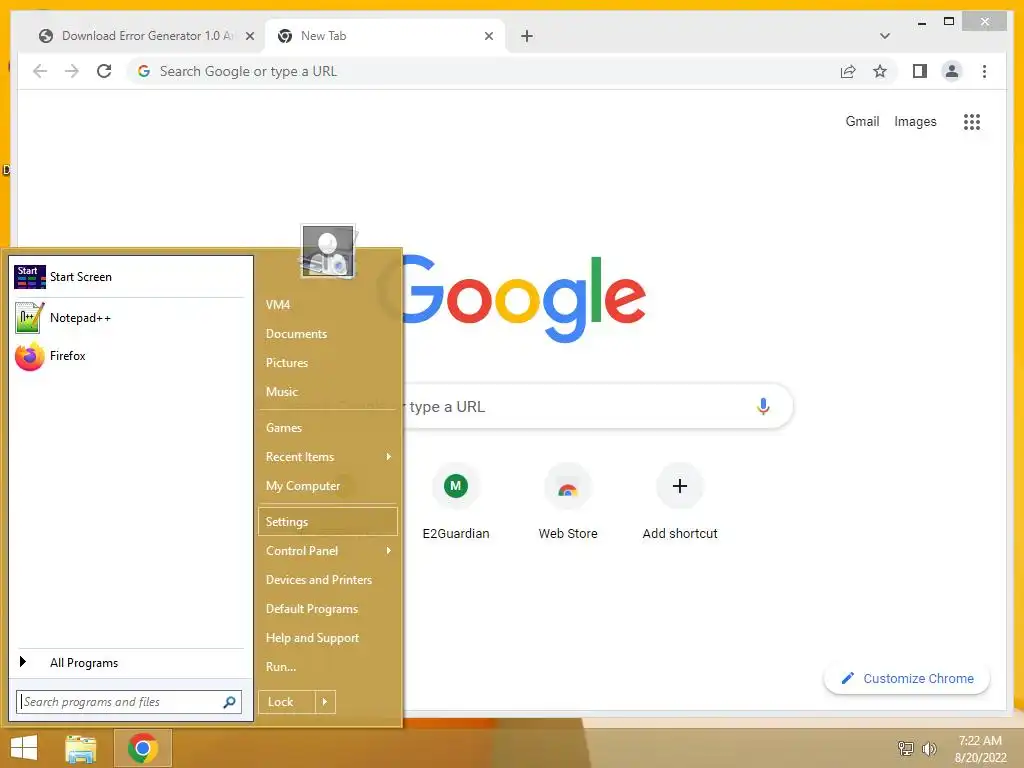
Task: Expand the Control Panel submenu arrow
Action: pyautogui.click(x=389, y=551)
